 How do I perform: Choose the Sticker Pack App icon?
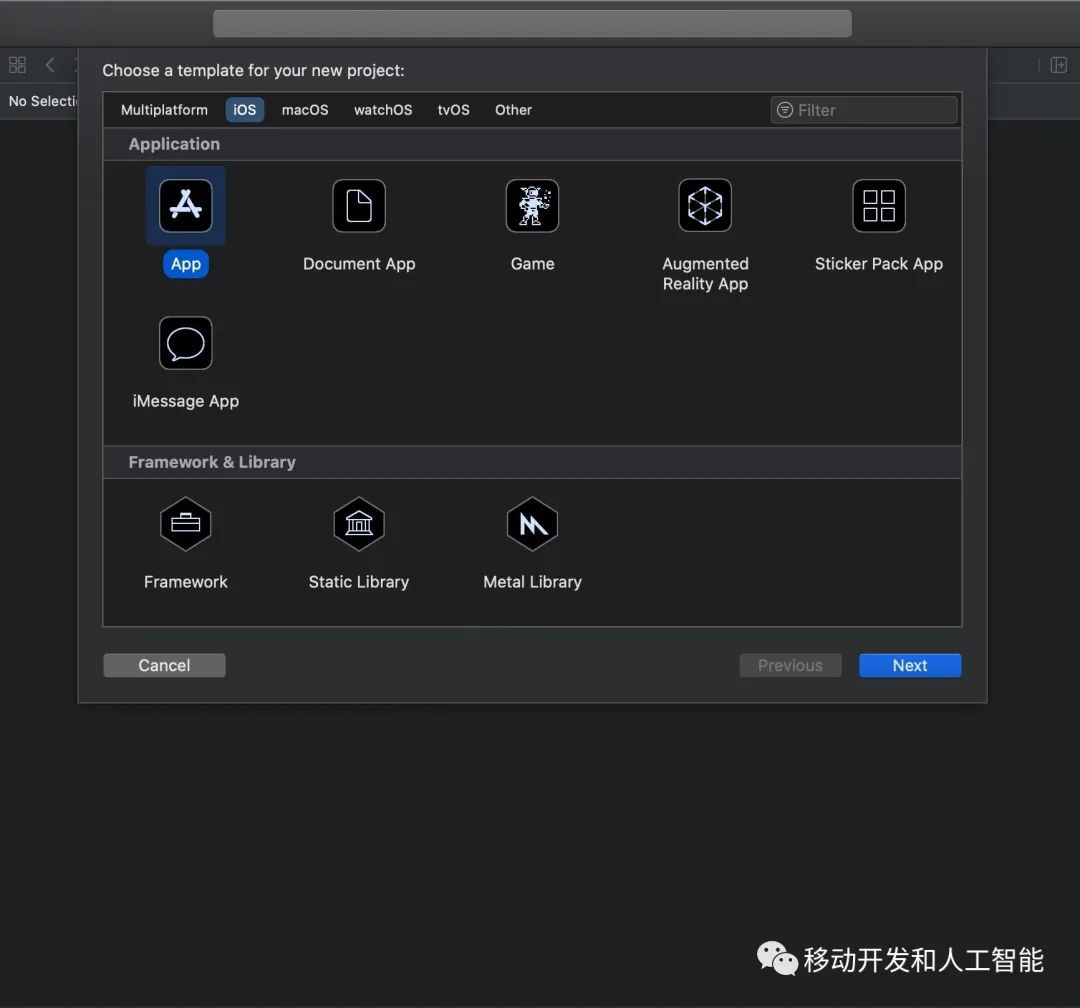[x=879, y=205]
